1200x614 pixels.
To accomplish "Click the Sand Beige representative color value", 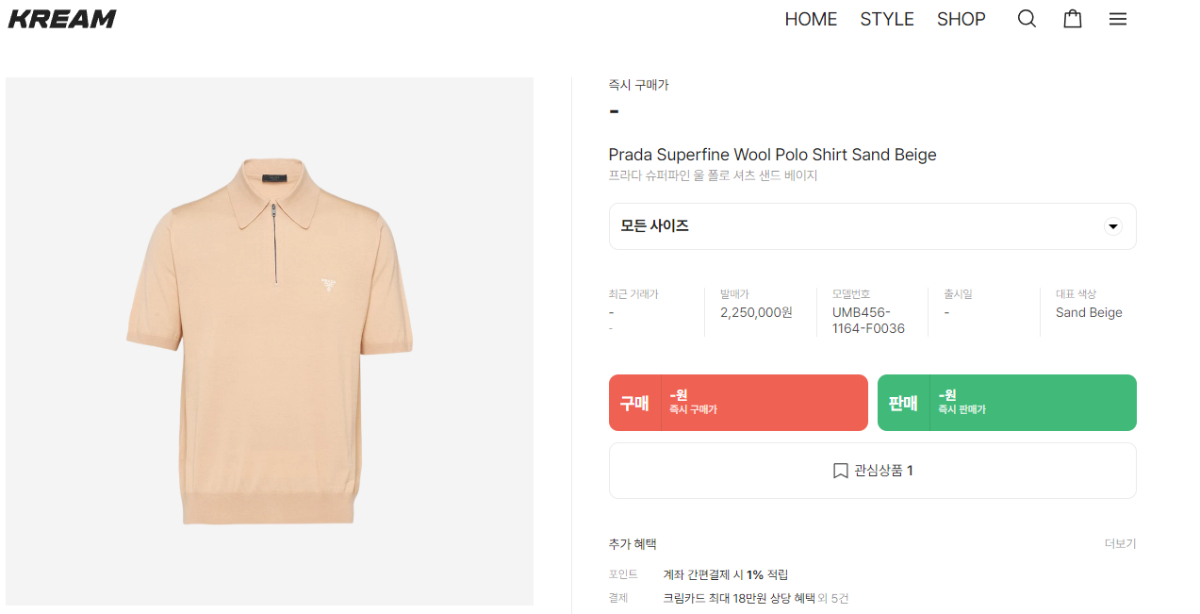I will (x=1088, y=313).
